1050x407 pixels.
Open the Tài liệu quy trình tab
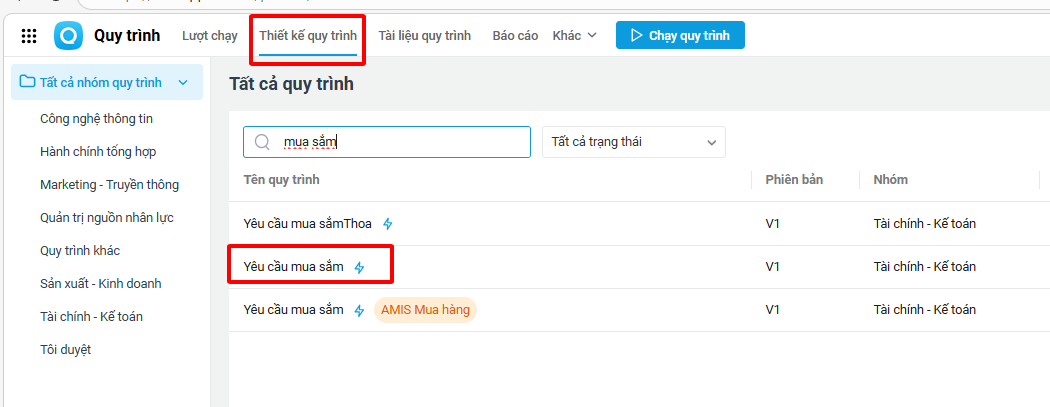coord(424,36)
